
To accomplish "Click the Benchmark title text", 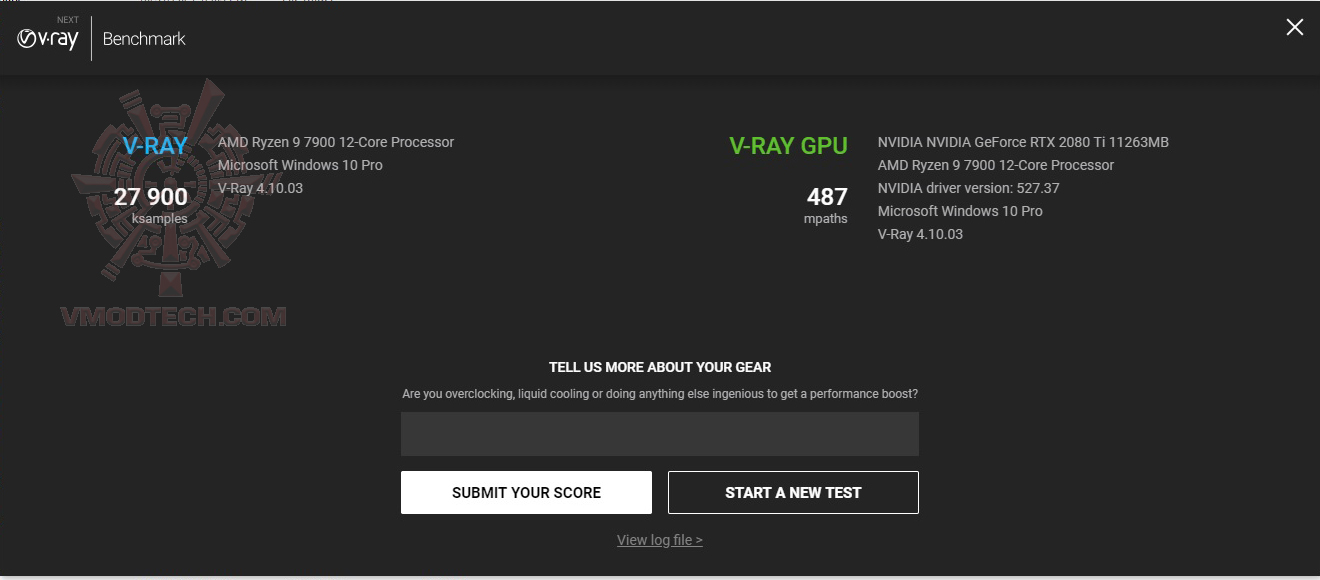I will pyautogui.click(x=144, y=39).
